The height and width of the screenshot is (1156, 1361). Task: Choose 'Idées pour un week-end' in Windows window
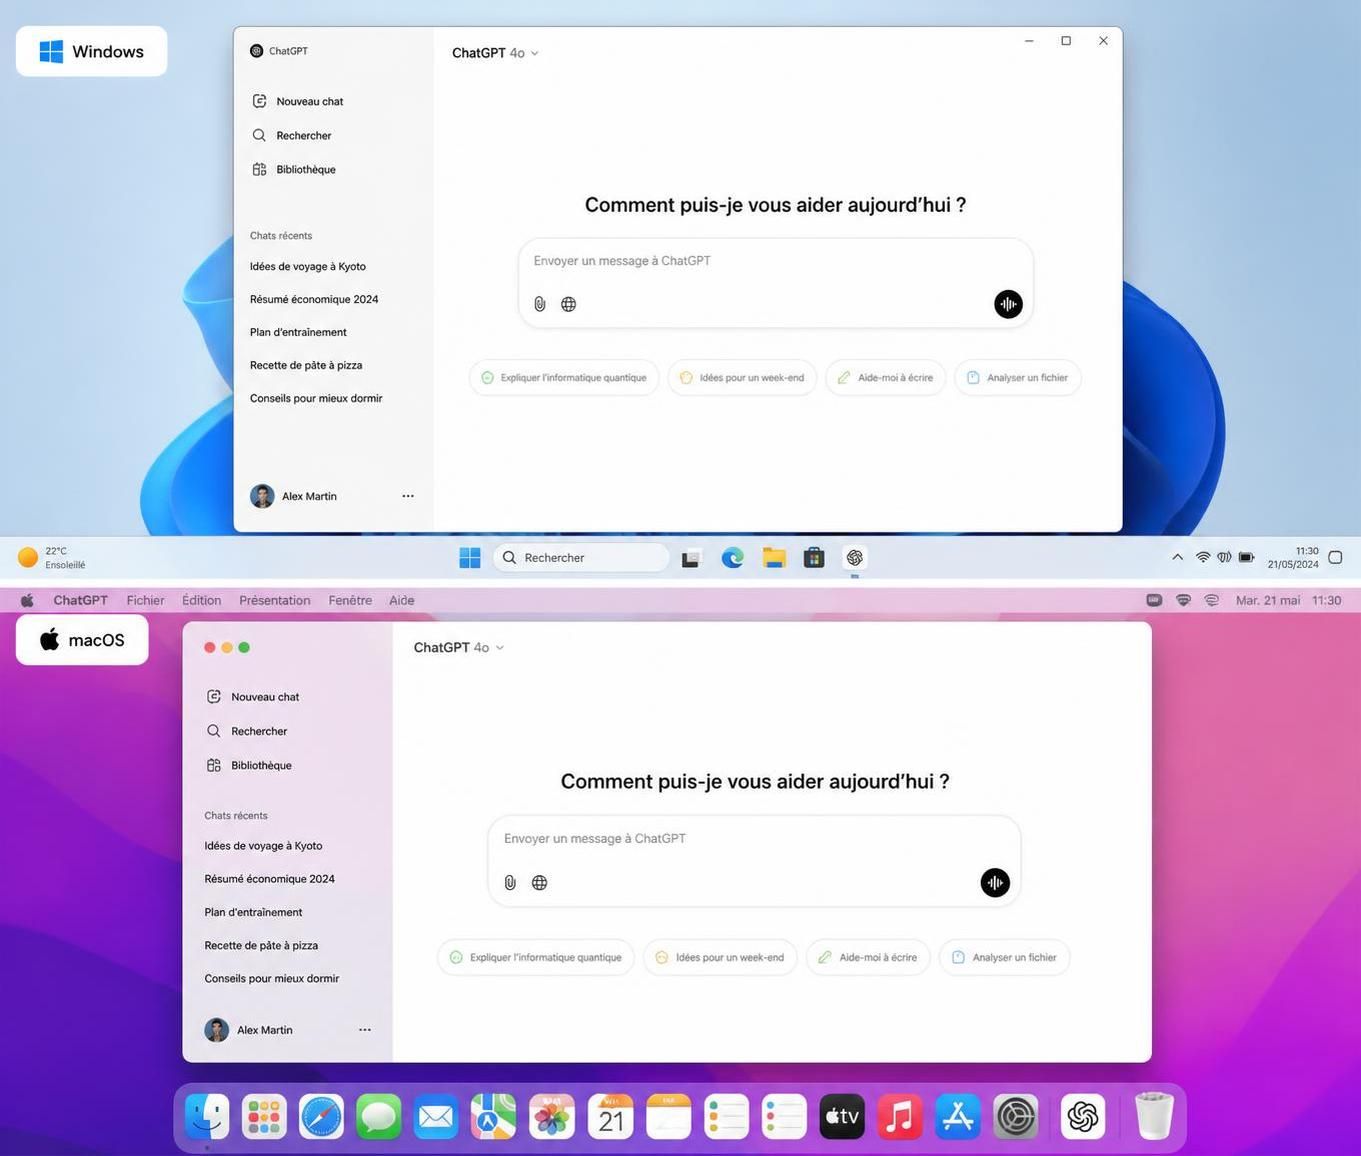(742, 378)
